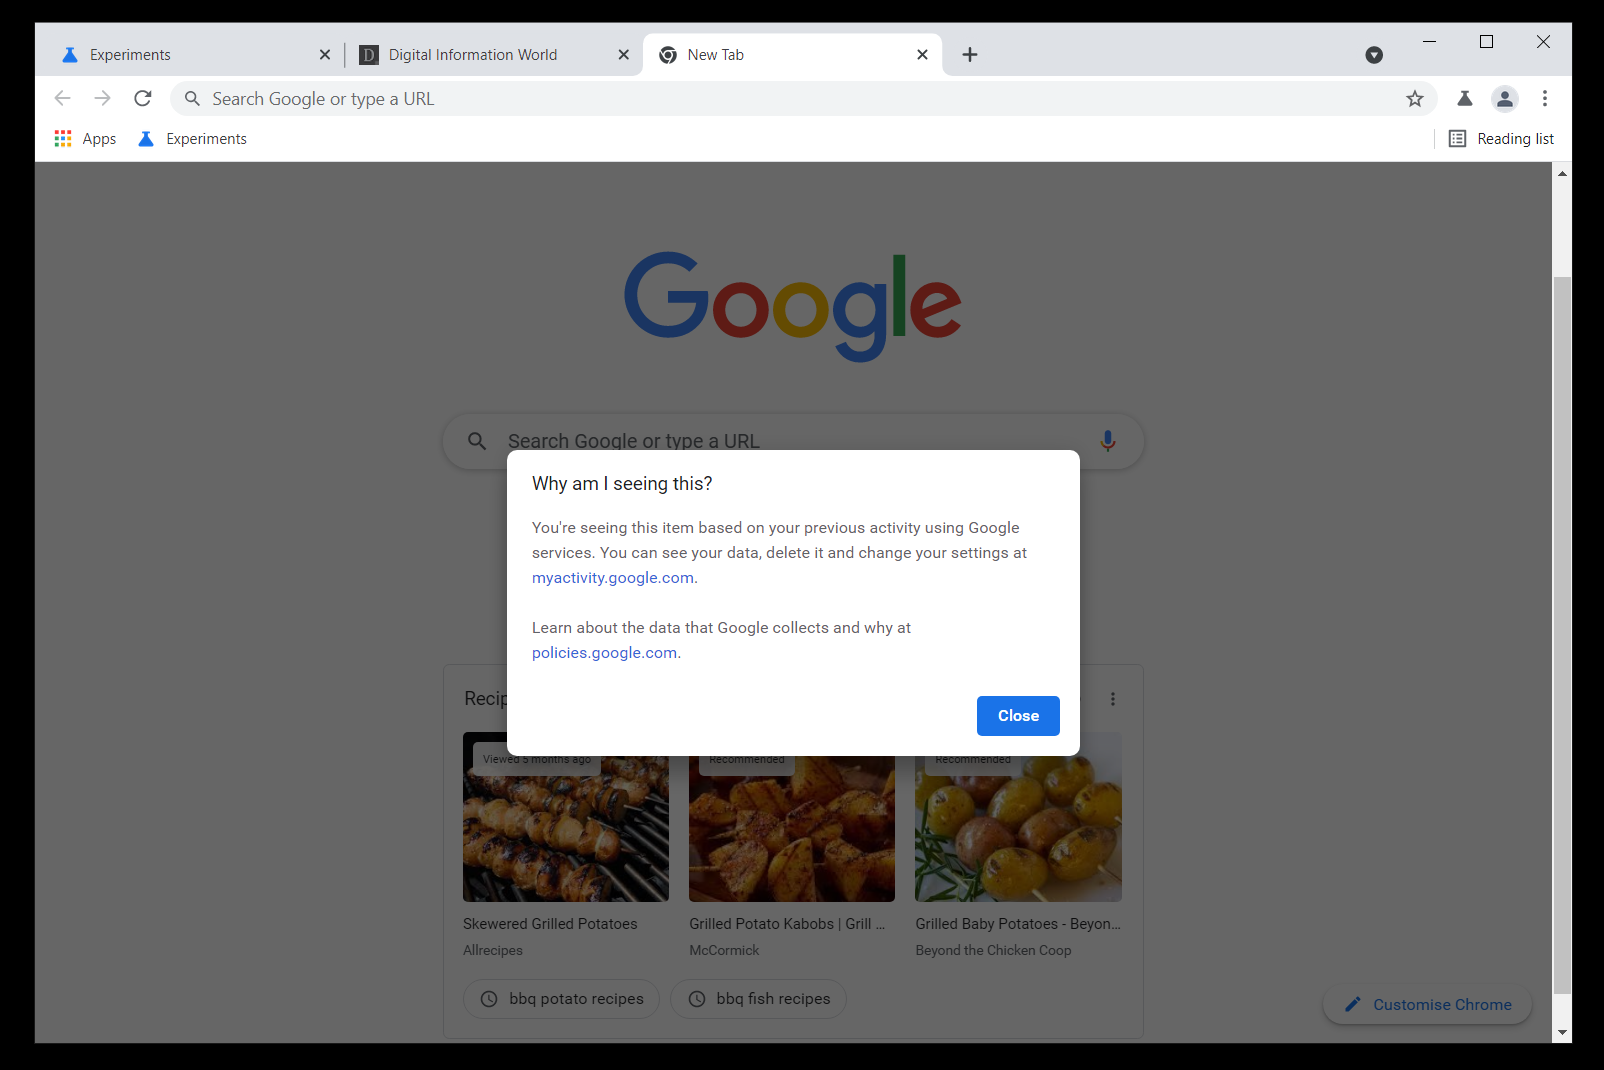The width and height of the screenshot is (1604, 1070).
Task: Open the voice search microphone
Action: click(x=1107, y=441)
